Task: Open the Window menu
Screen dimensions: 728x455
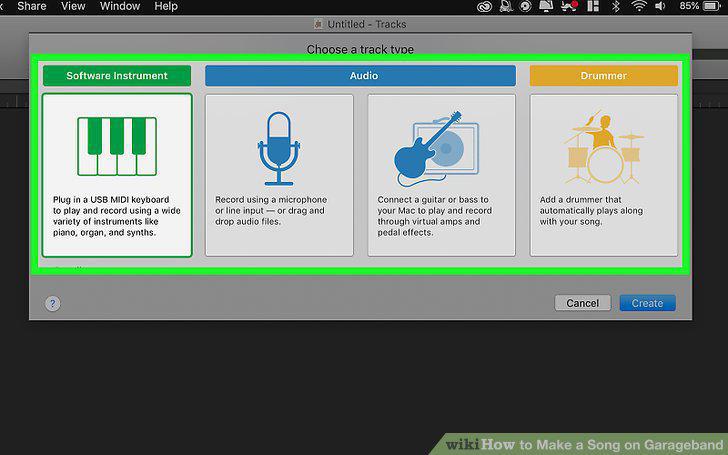Action: click(x=120, y=6)
